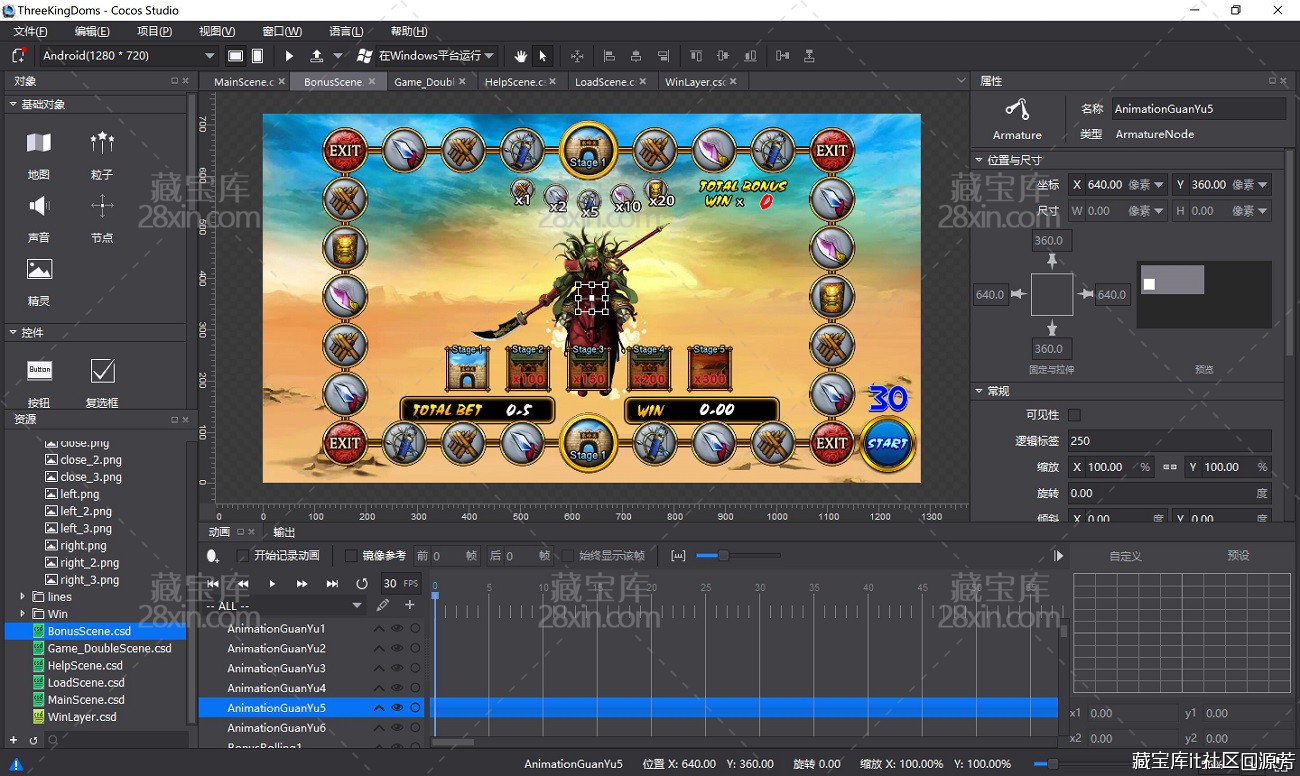Image resolution: width=1300 pixels, height=776 pixels.
Task: Toggle AnimationGuanYu3 eye visibility
Action: point(397,668)
